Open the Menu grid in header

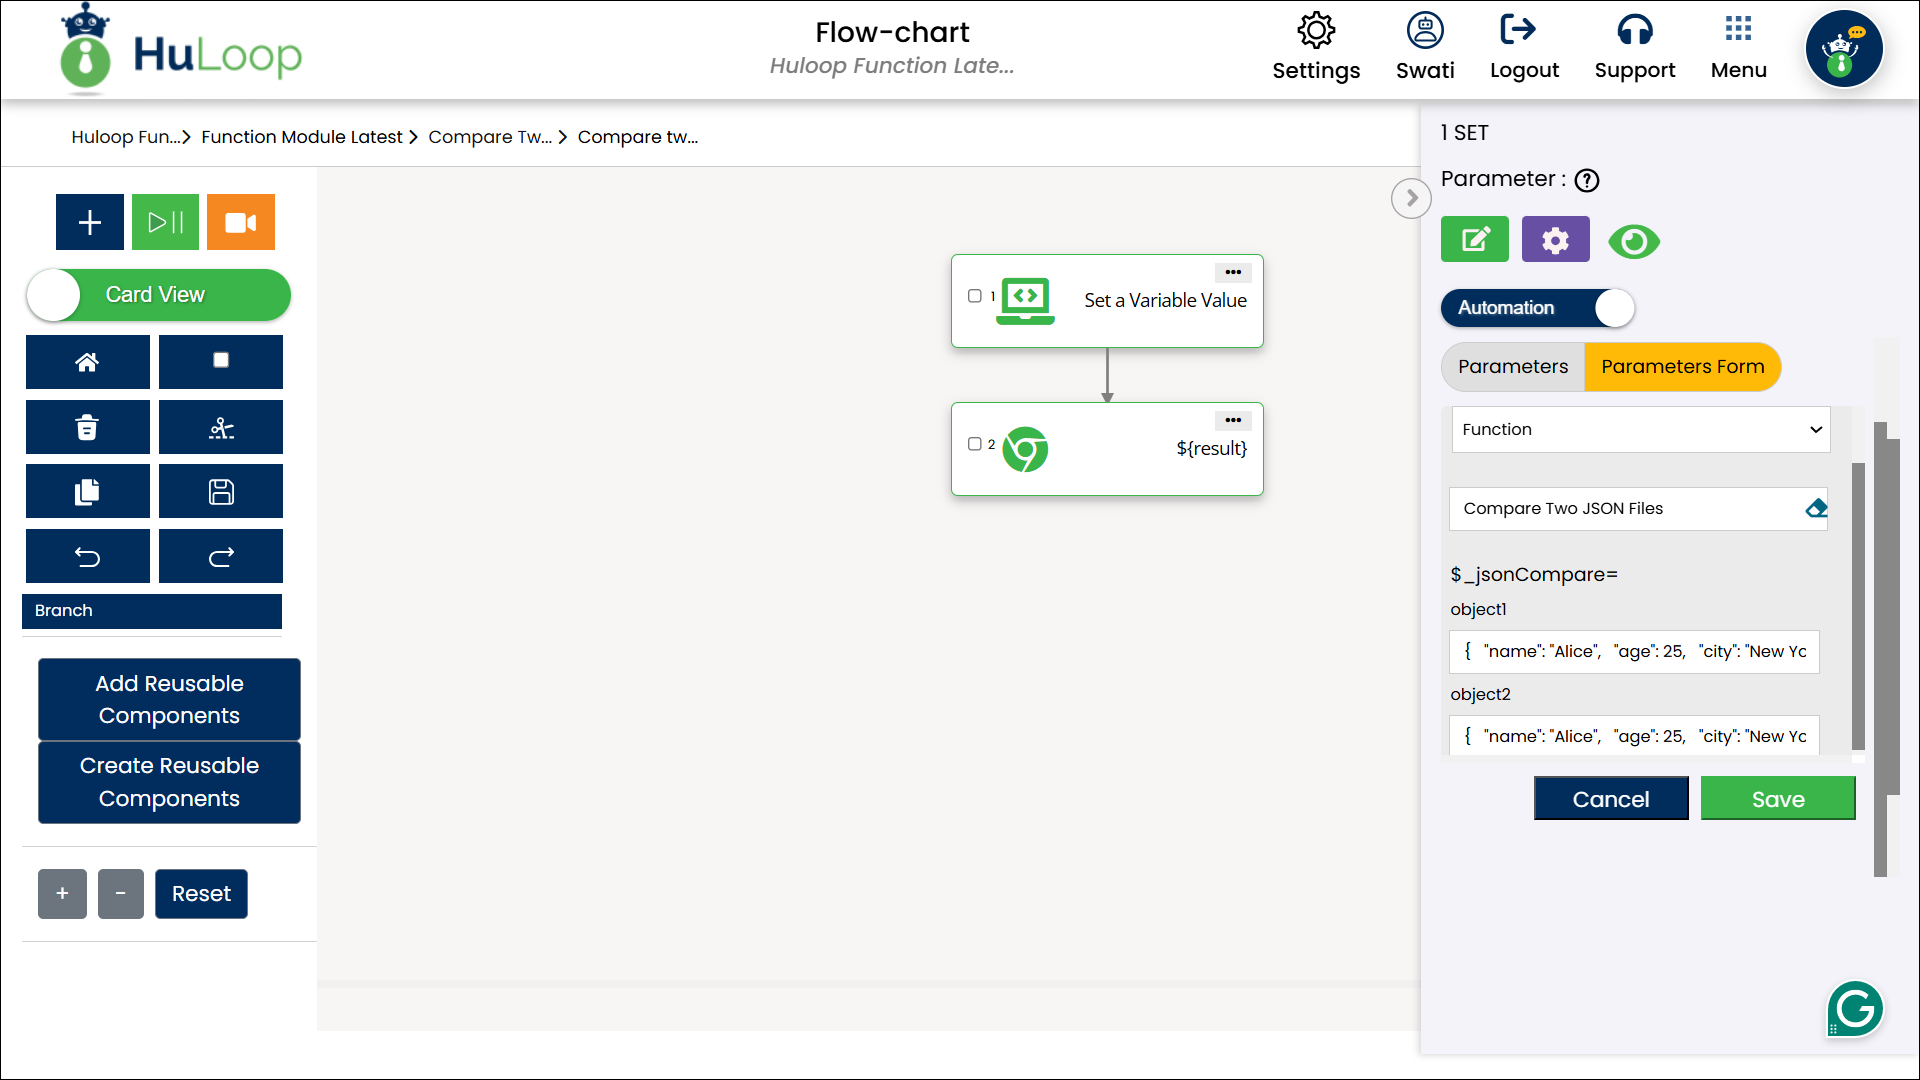pos(1738,45)
